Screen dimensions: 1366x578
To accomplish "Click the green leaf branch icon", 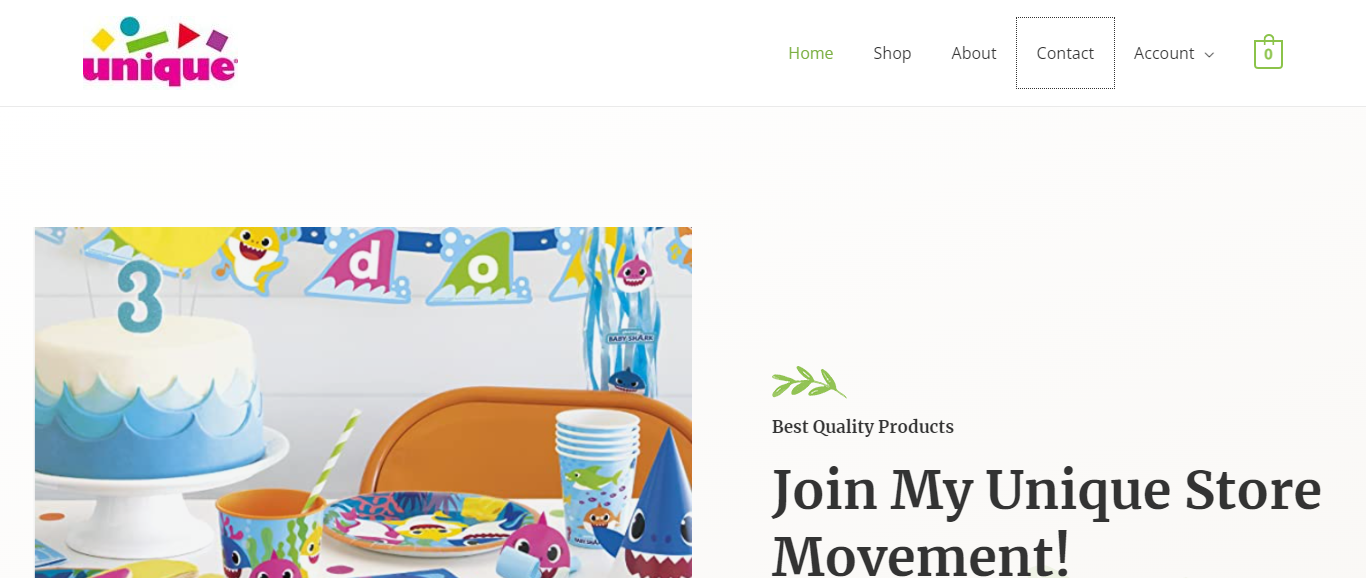I will pos(809,382).
